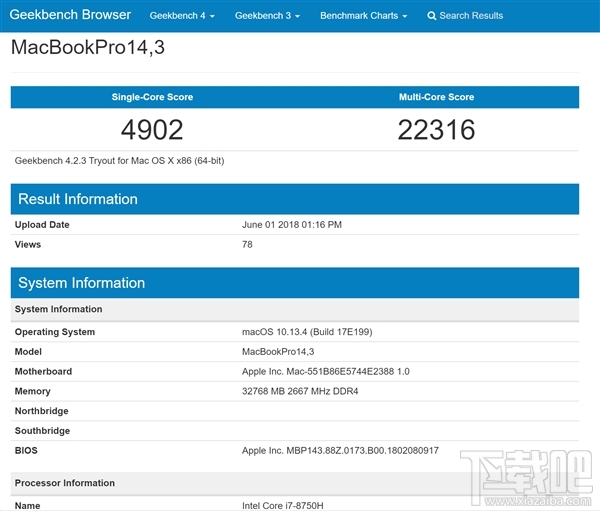Select the Operating System label

coord(55,332)
